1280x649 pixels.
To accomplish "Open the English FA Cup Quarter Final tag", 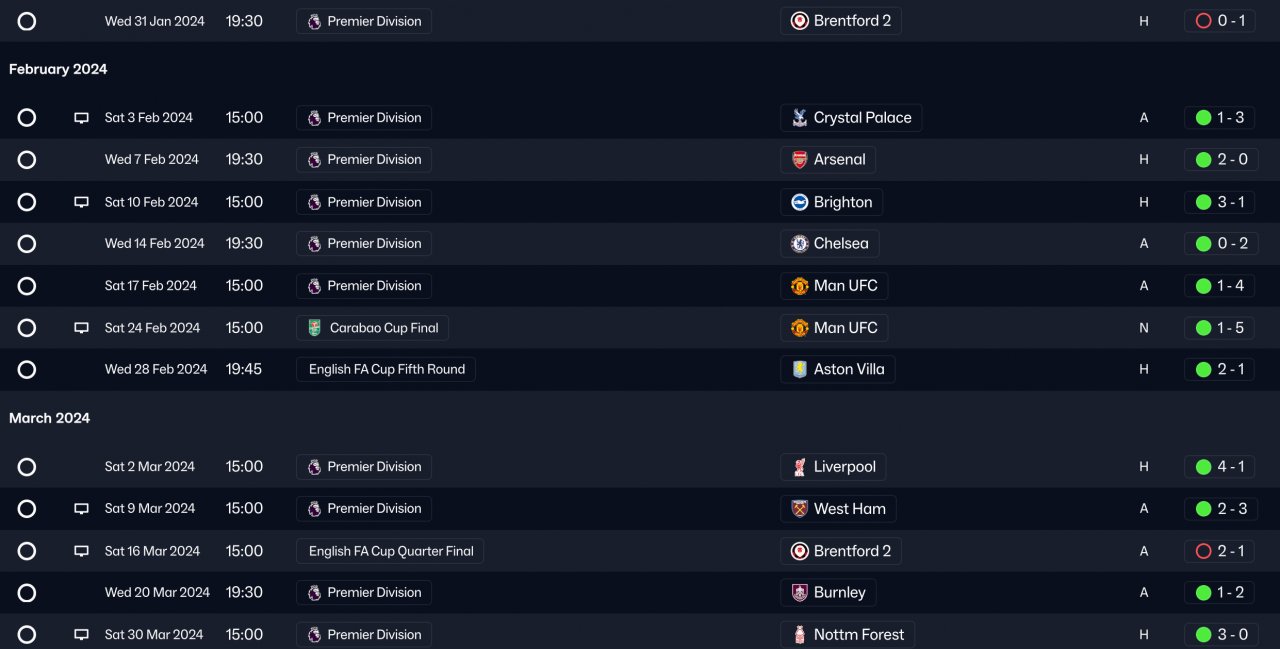I will (x=390, y=551).
